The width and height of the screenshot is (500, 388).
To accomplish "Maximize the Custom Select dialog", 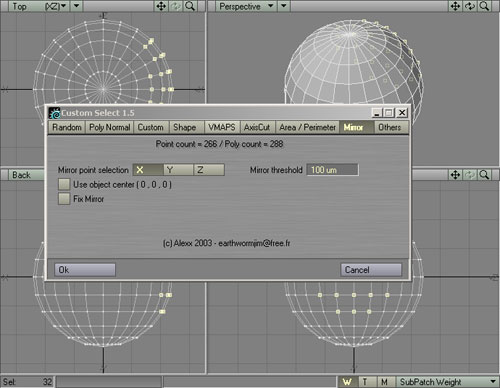I will [x=389, y=113].
